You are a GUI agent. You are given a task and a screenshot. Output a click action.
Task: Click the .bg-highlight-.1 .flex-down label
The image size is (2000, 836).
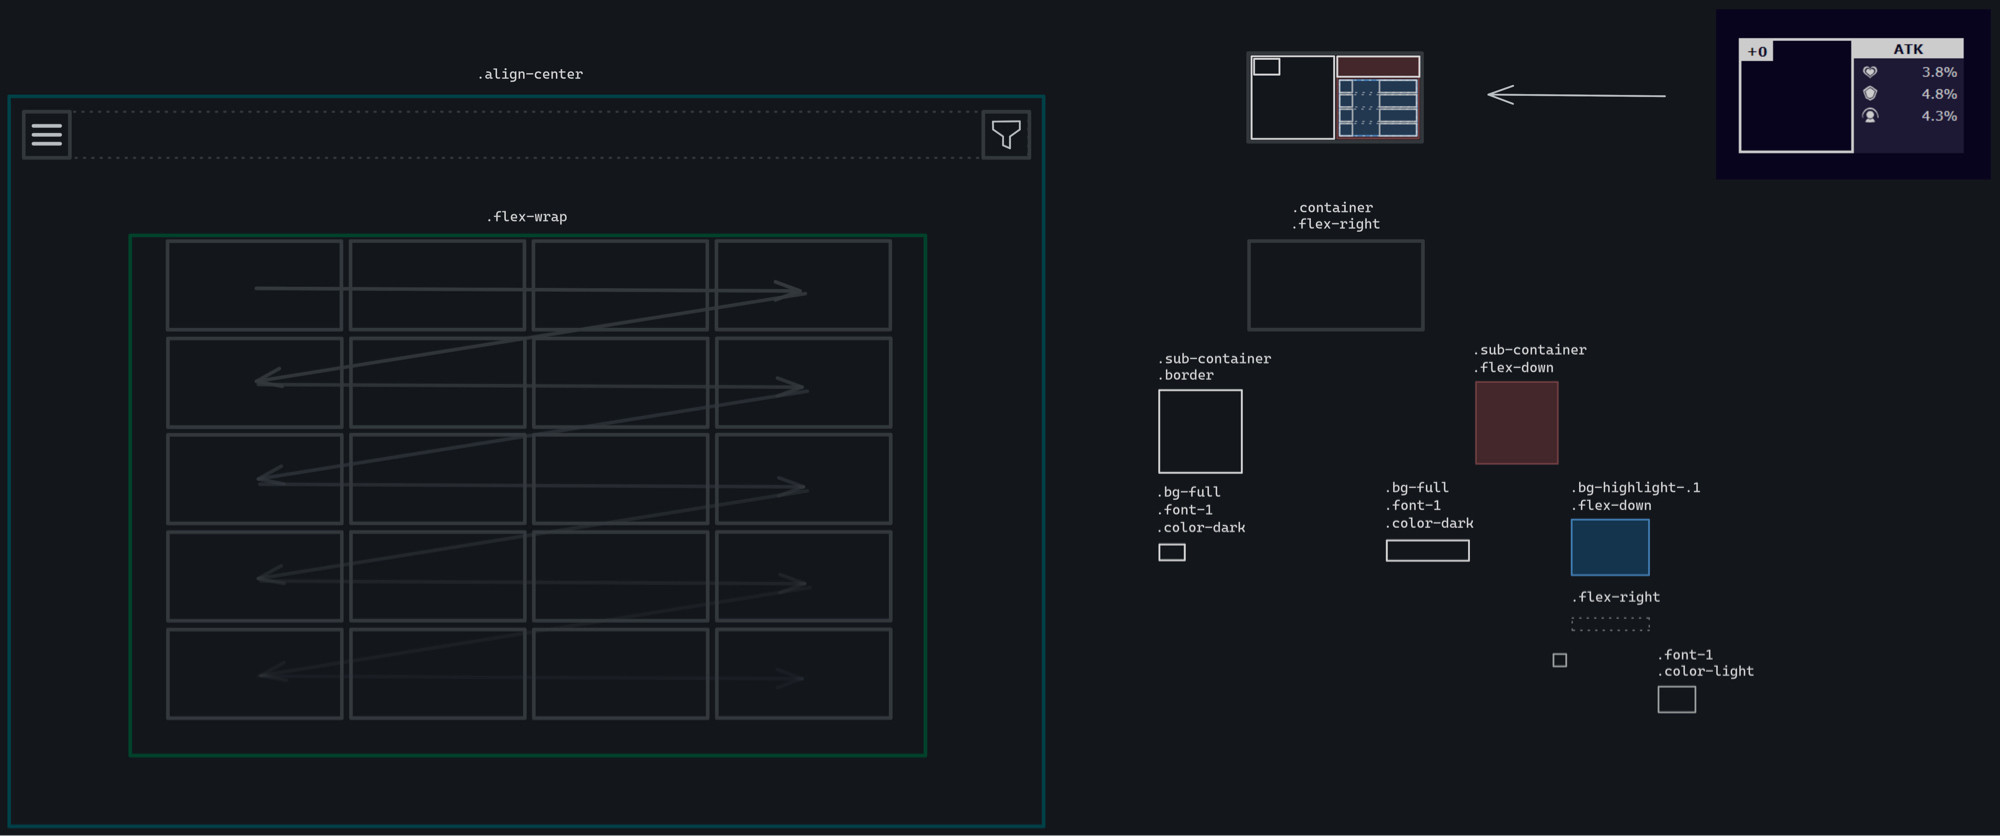(1635, 496)
